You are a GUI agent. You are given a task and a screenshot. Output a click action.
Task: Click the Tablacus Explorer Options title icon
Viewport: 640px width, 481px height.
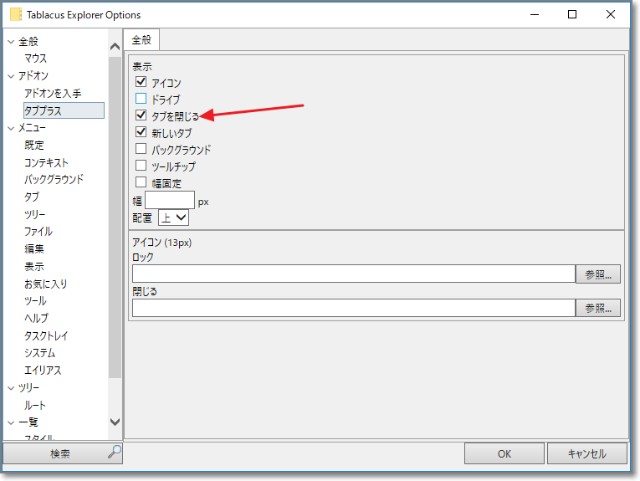click(15, 15)
